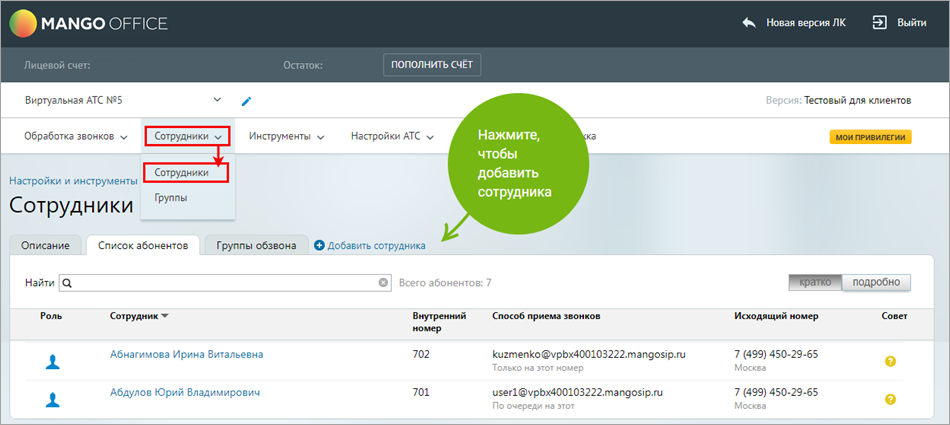
Task: Select Группы in the Сотрудники submenu
Action: [170, 198]
